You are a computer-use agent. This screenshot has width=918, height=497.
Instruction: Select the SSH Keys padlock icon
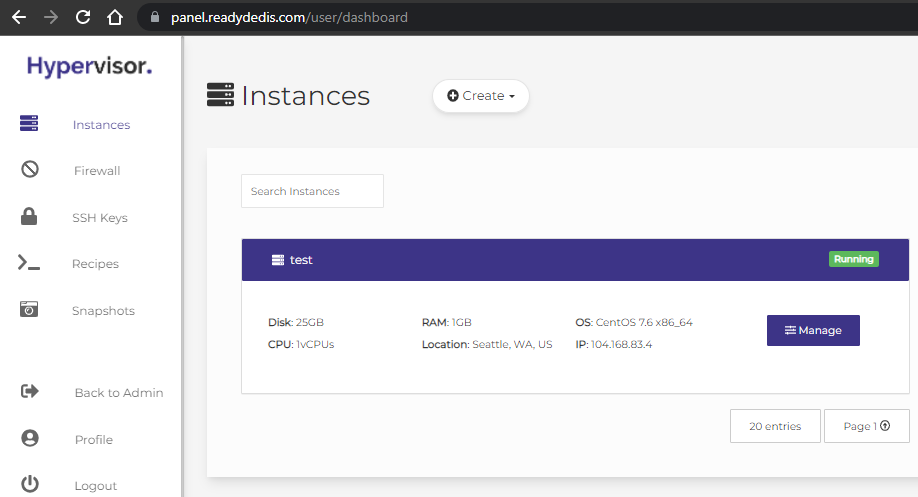pos(29,216)
